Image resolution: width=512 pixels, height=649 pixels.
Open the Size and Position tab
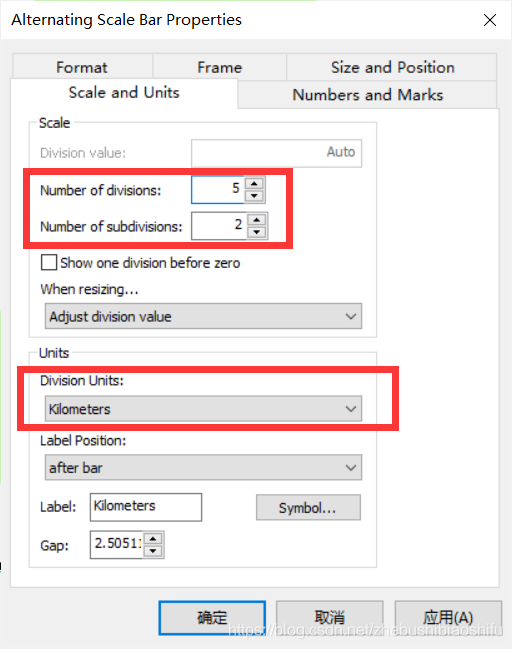(392, 67)
